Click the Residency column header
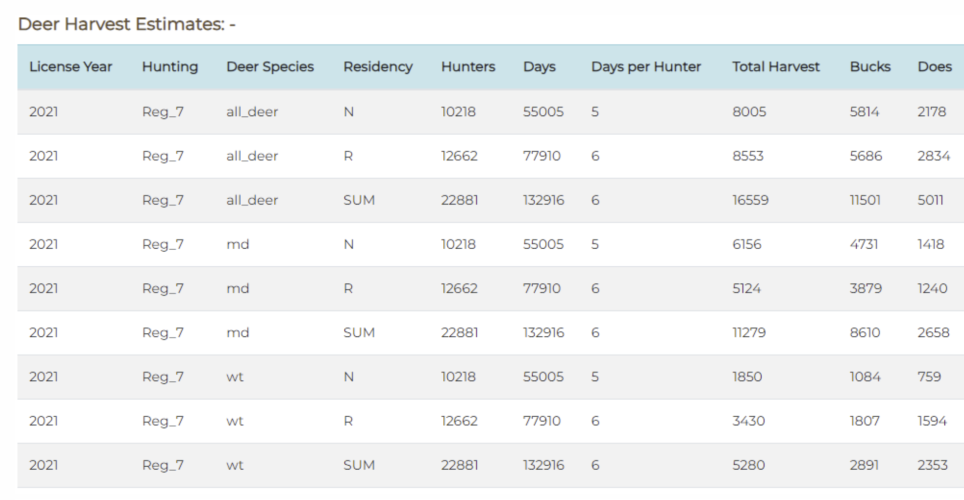 377,66
